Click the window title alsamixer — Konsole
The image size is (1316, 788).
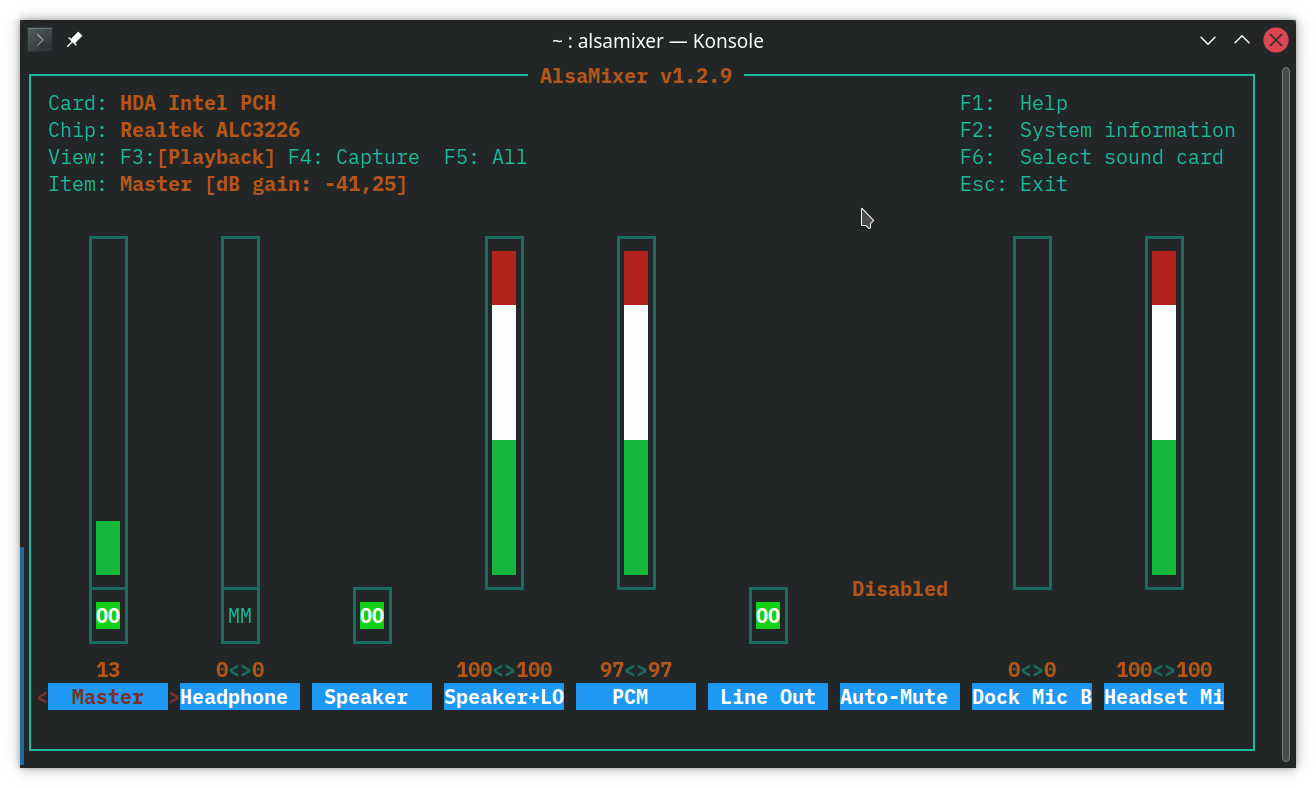pyautogui.click(x=658, y=41)
